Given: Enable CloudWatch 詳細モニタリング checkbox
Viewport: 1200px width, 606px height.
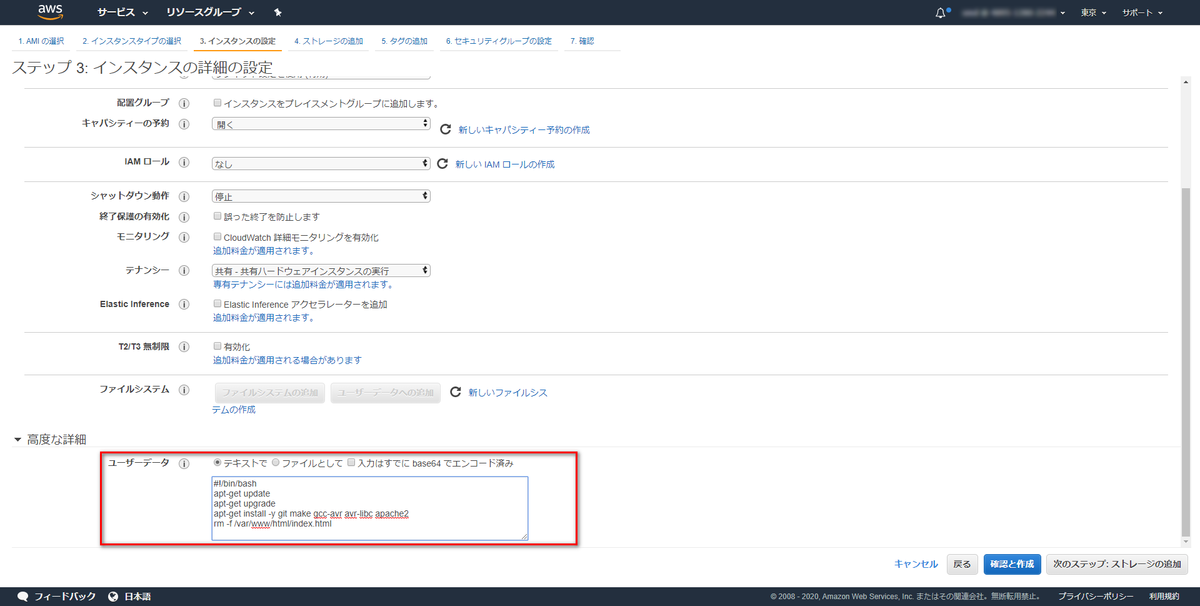Looking at the screenshot, I should tap(217, 237).
